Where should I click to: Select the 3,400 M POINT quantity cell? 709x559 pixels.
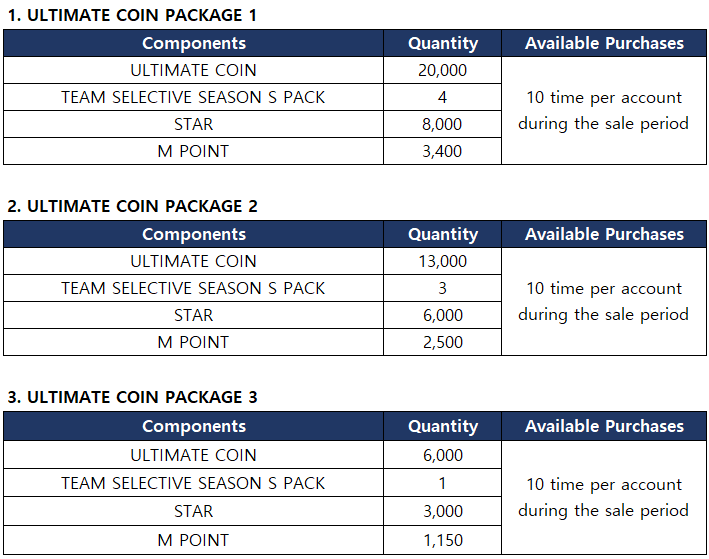click(442, 151)
